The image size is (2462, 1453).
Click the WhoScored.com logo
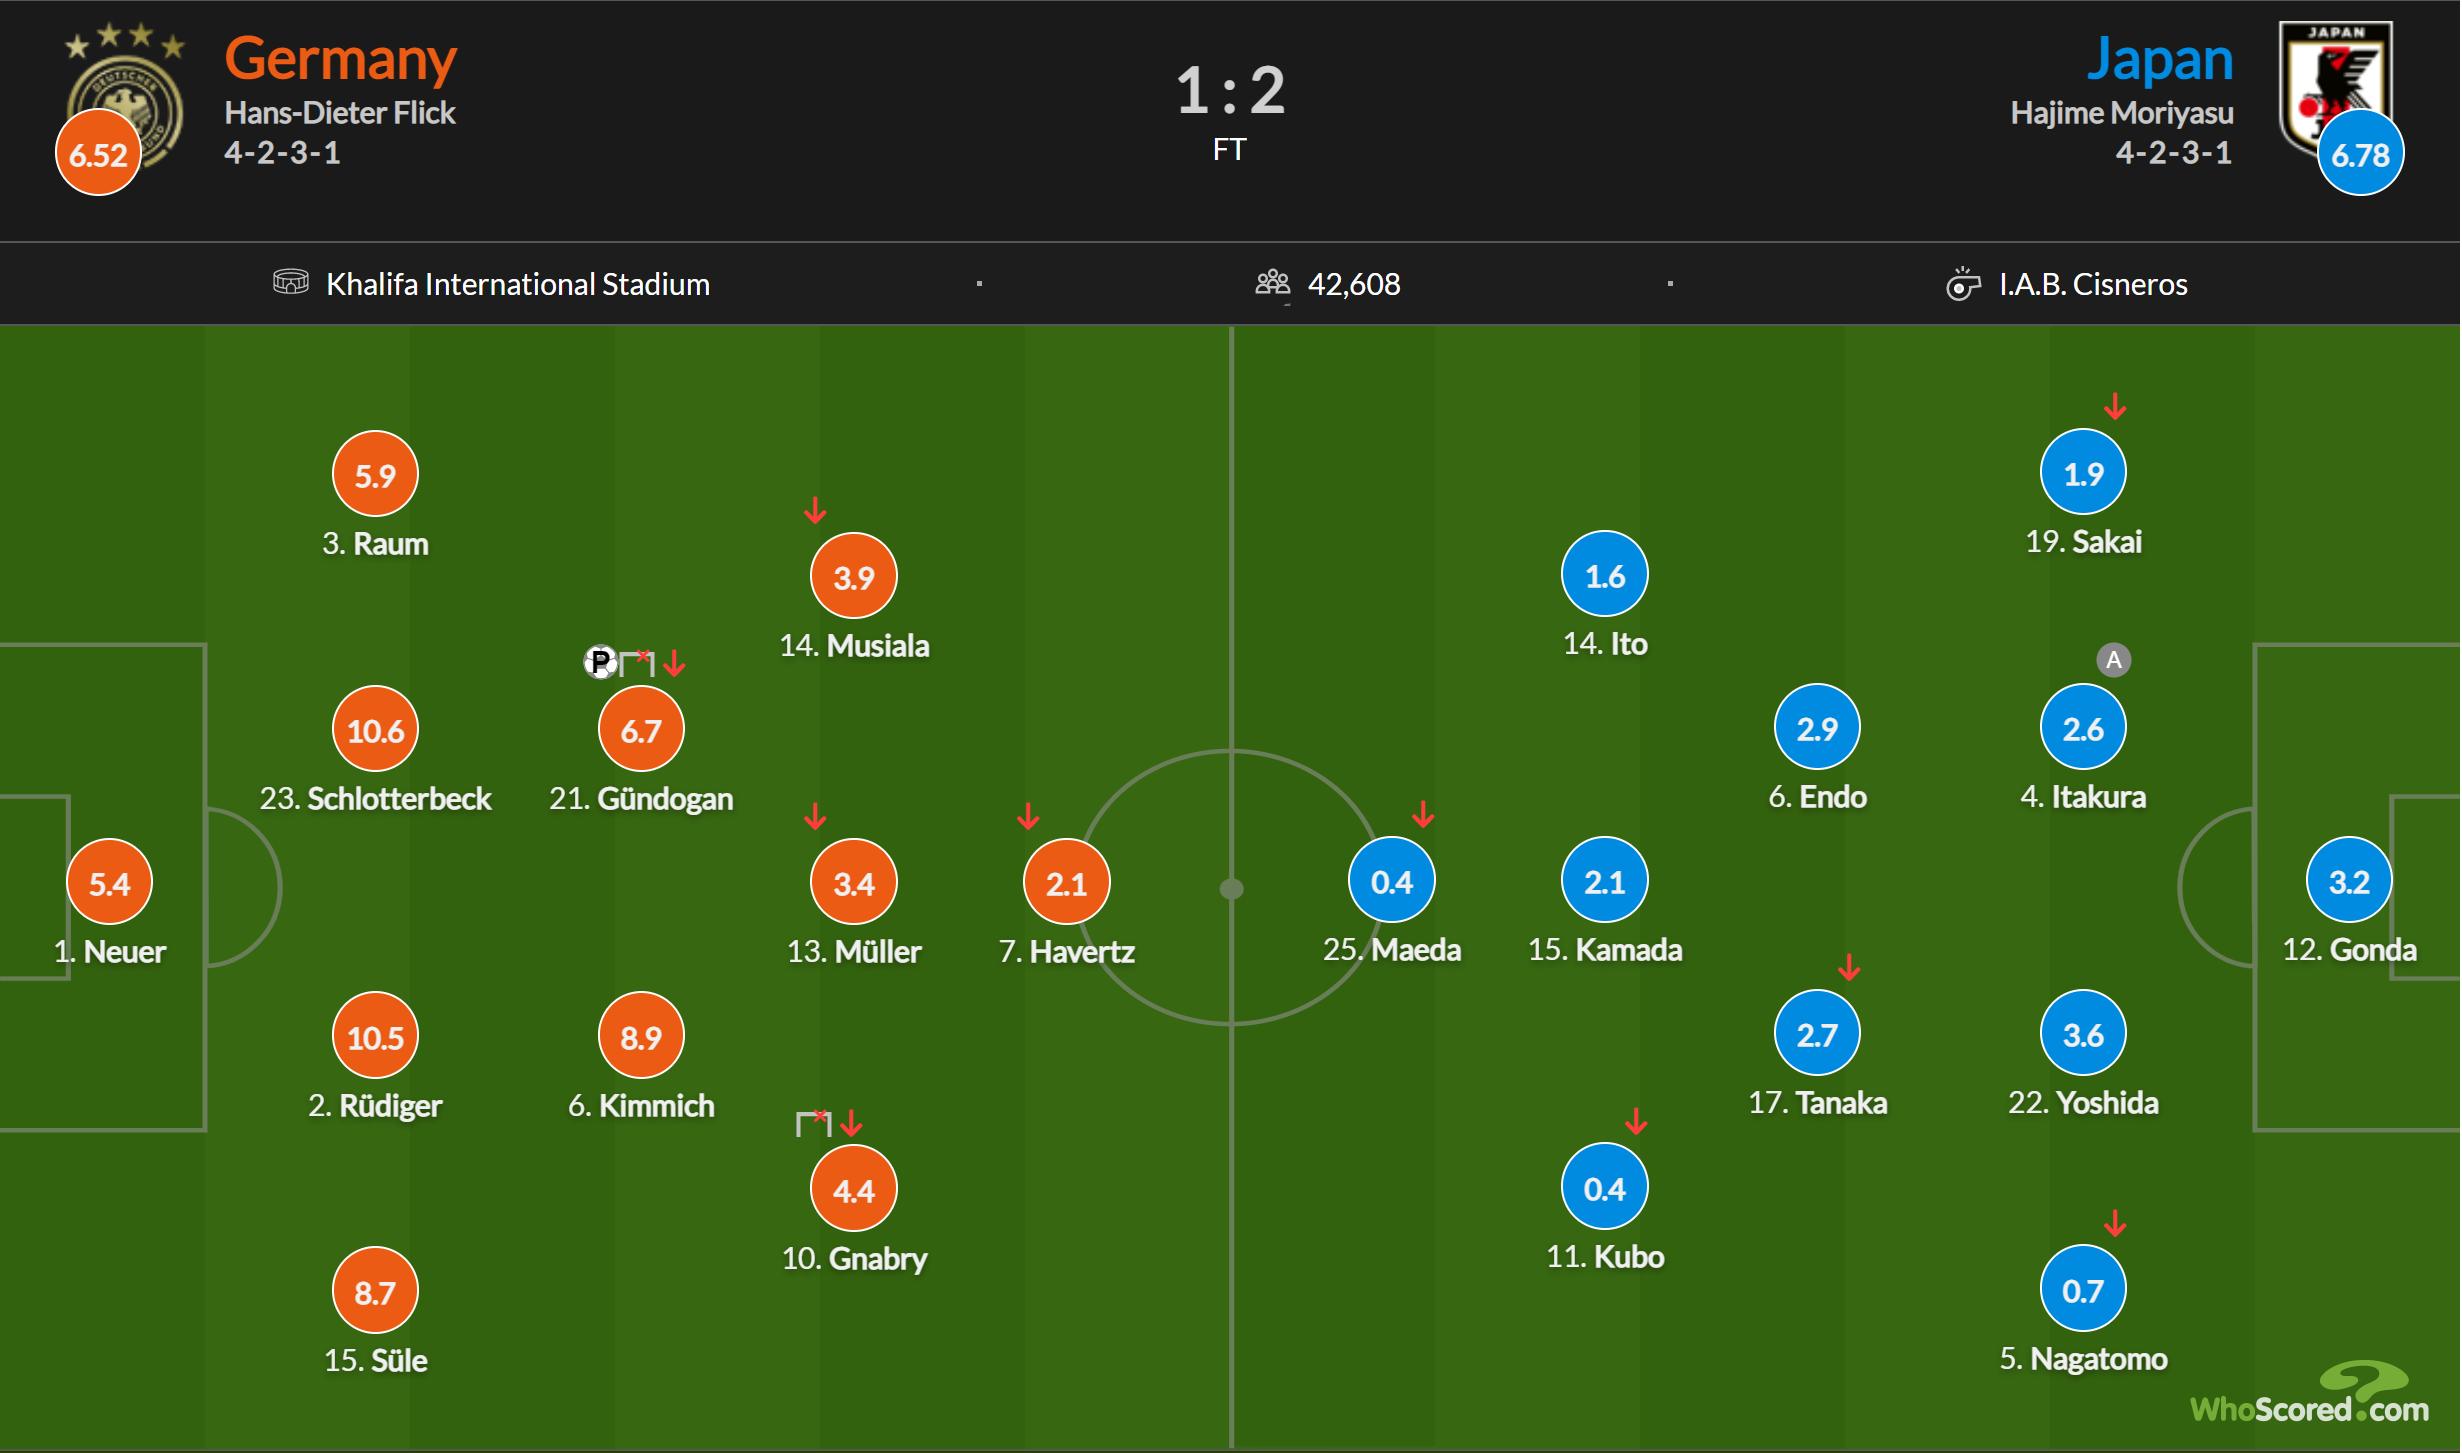click(x=2310, y=1395)
